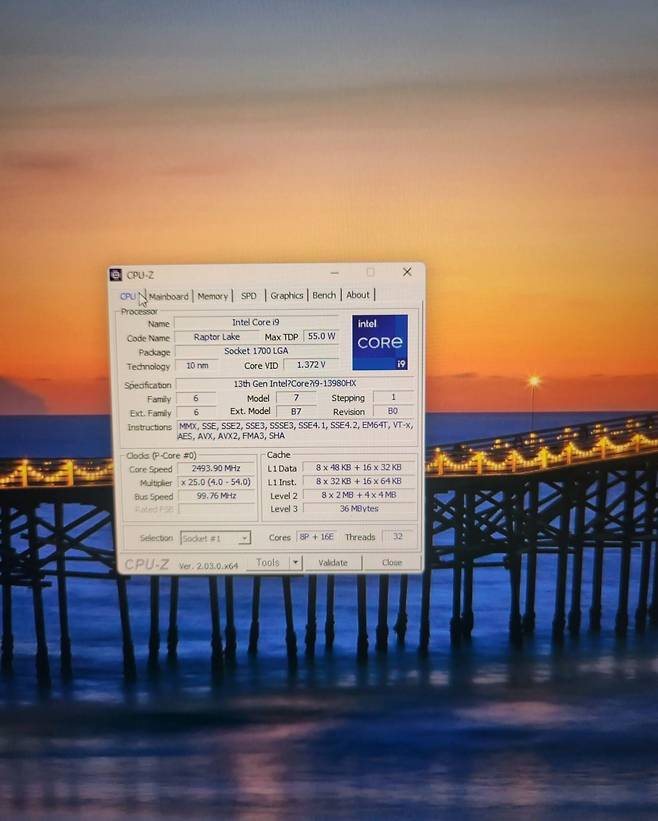Click the Cores value '8P + 16E'
658x821 pixels.
pos(317,537)
